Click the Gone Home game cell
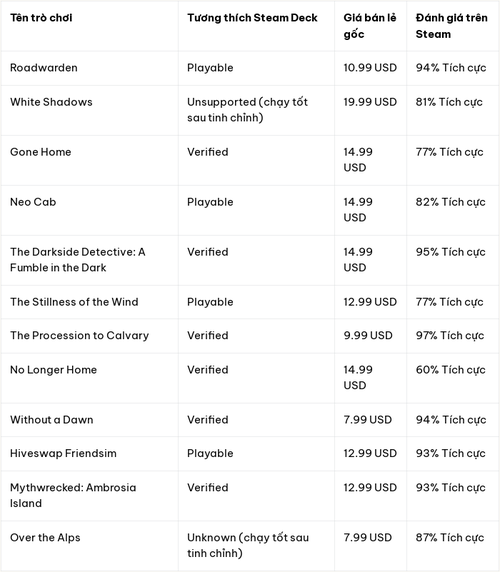 coord(40,152)
